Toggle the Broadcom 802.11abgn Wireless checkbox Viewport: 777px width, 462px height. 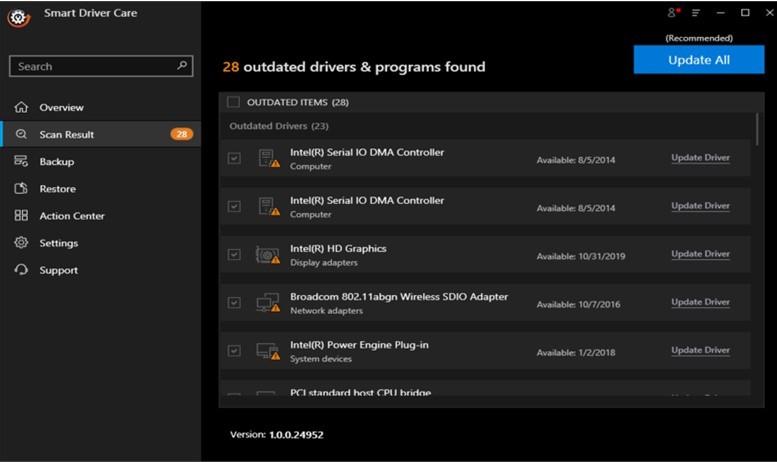coord(234,303)
